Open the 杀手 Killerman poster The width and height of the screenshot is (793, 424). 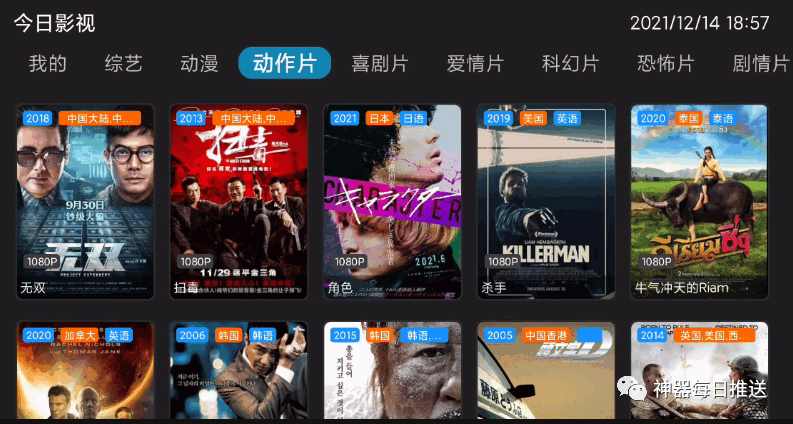pyautogui.click(x=546, y=202)
